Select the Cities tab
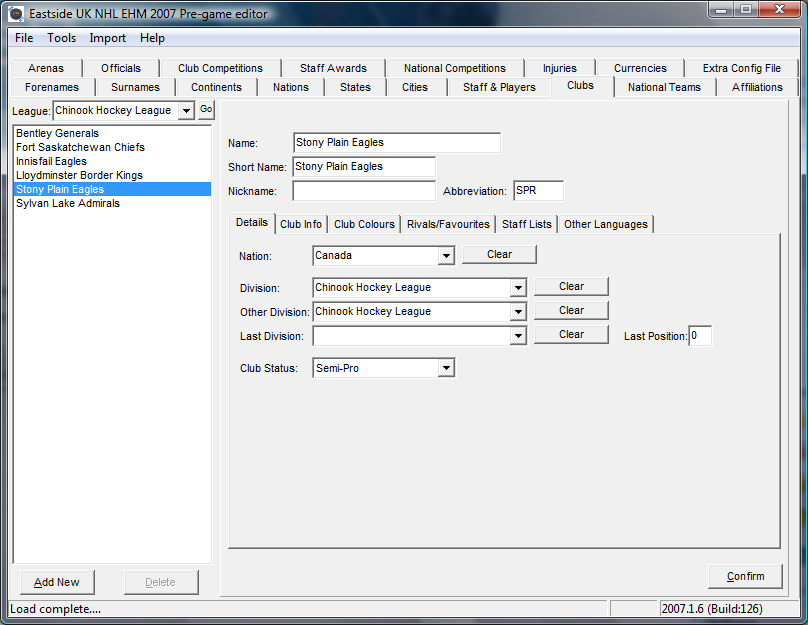 [x=415, y=87]
